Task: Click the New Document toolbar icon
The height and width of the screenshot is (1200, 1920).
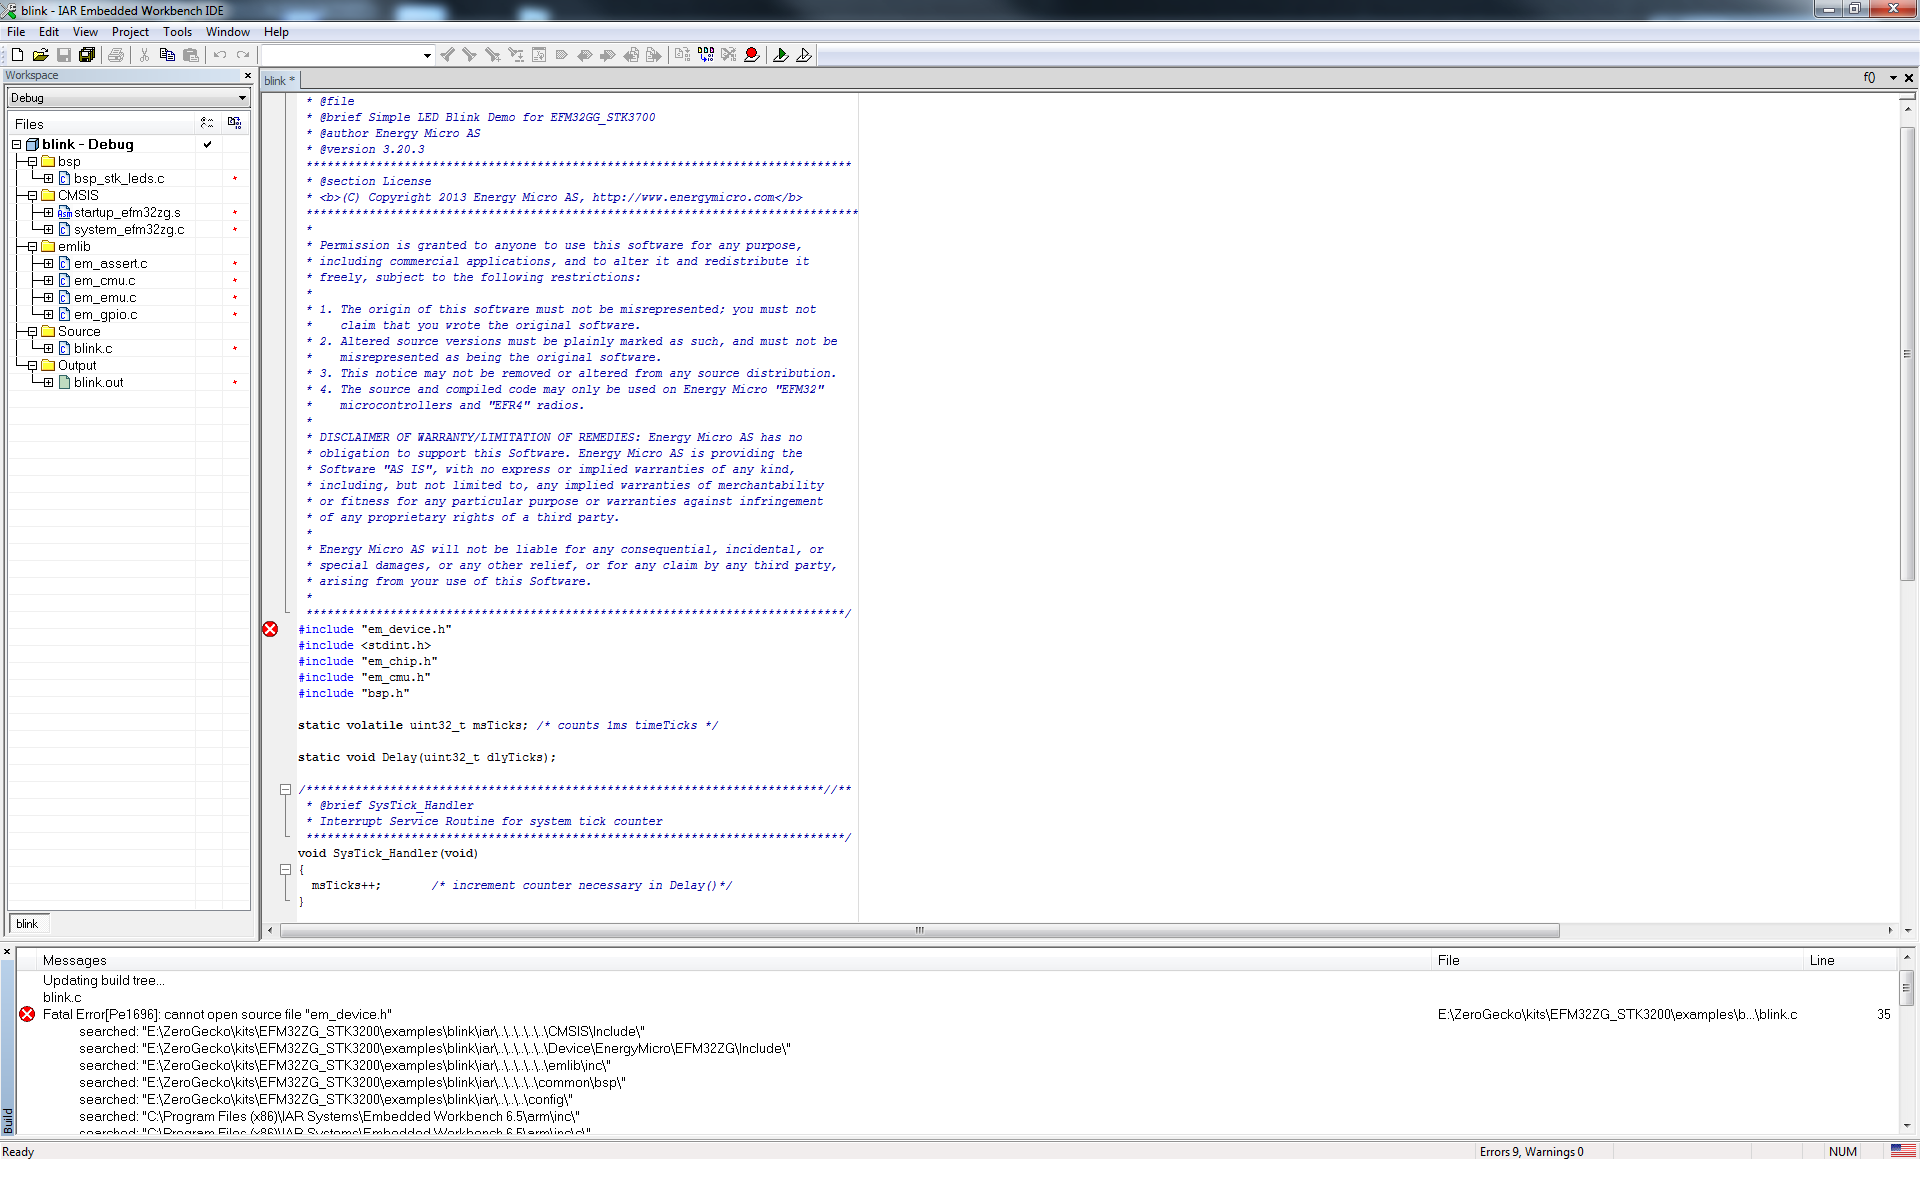Action: [17, 55]
